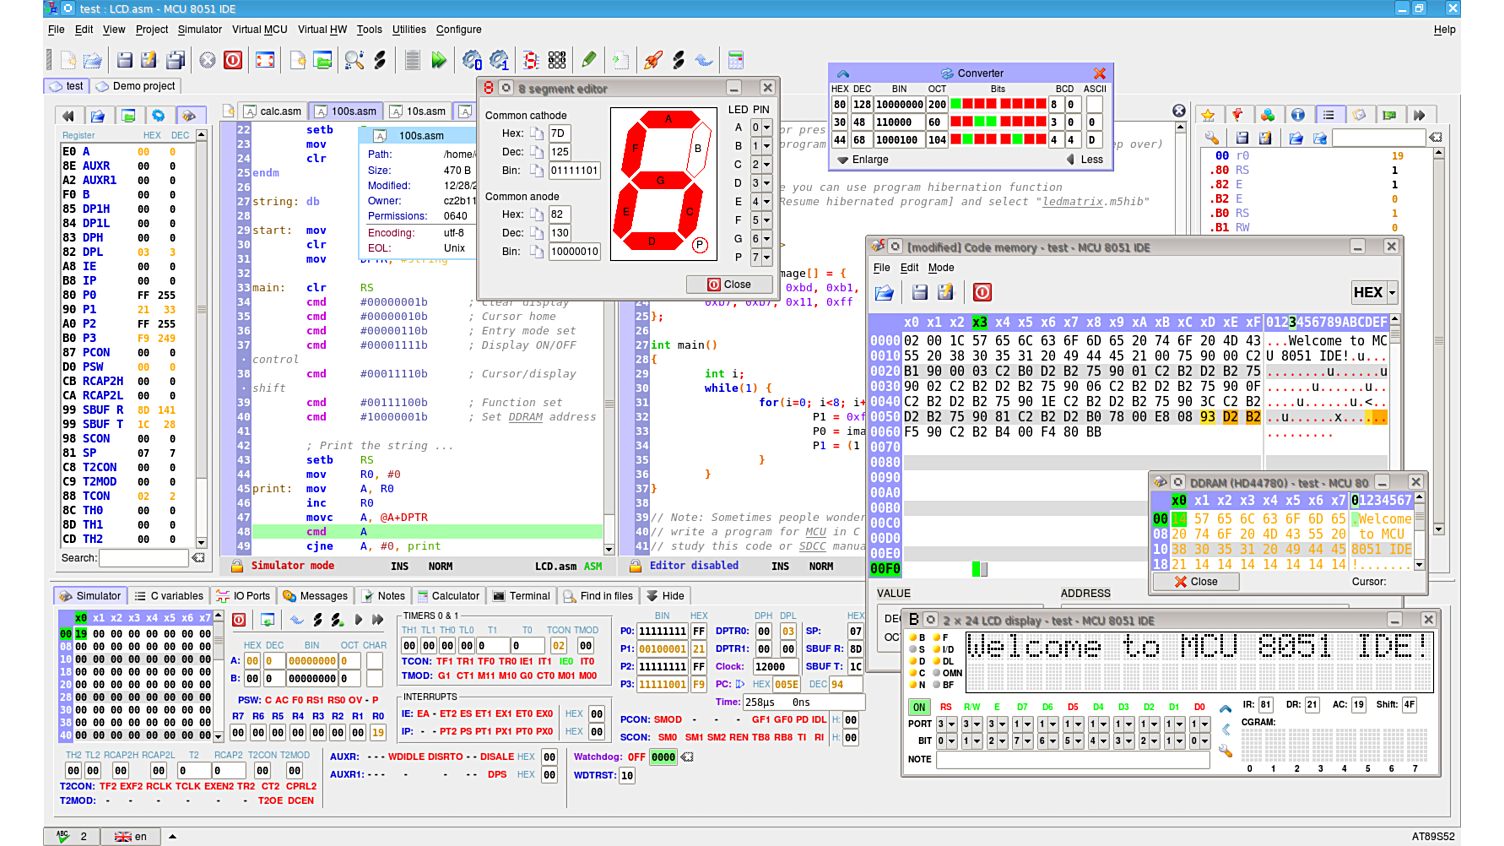Image resolution: width=1504 pixels, height=846 pixels.
Task: Click the magnifier find icon in toolbar
Action: tap(354, 61)
